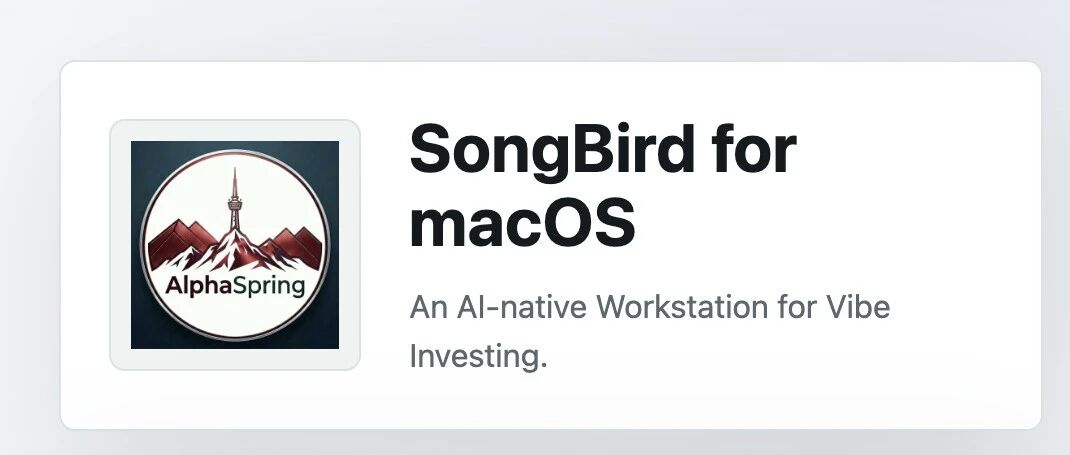This screenshot has height=455, width=1070.
Task: Click the AlphaSpring circular app logo
Action: tap(235, 244)
